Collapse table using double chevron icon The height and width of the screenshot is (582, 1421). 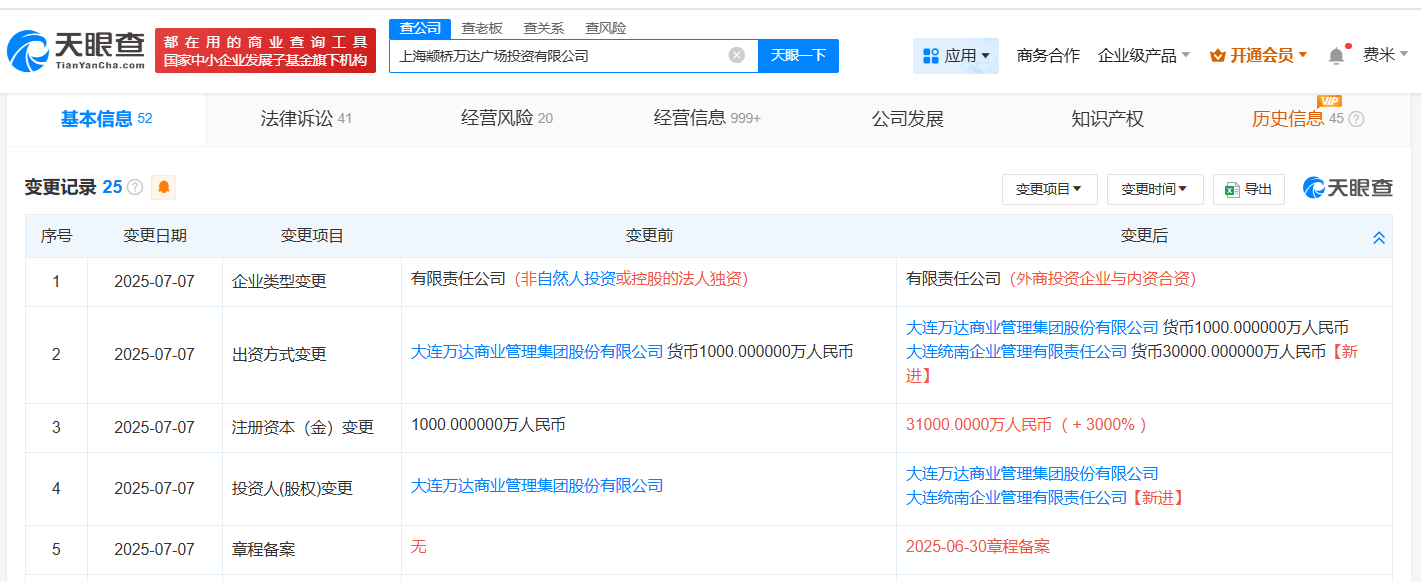click(x=1379, y=238)
